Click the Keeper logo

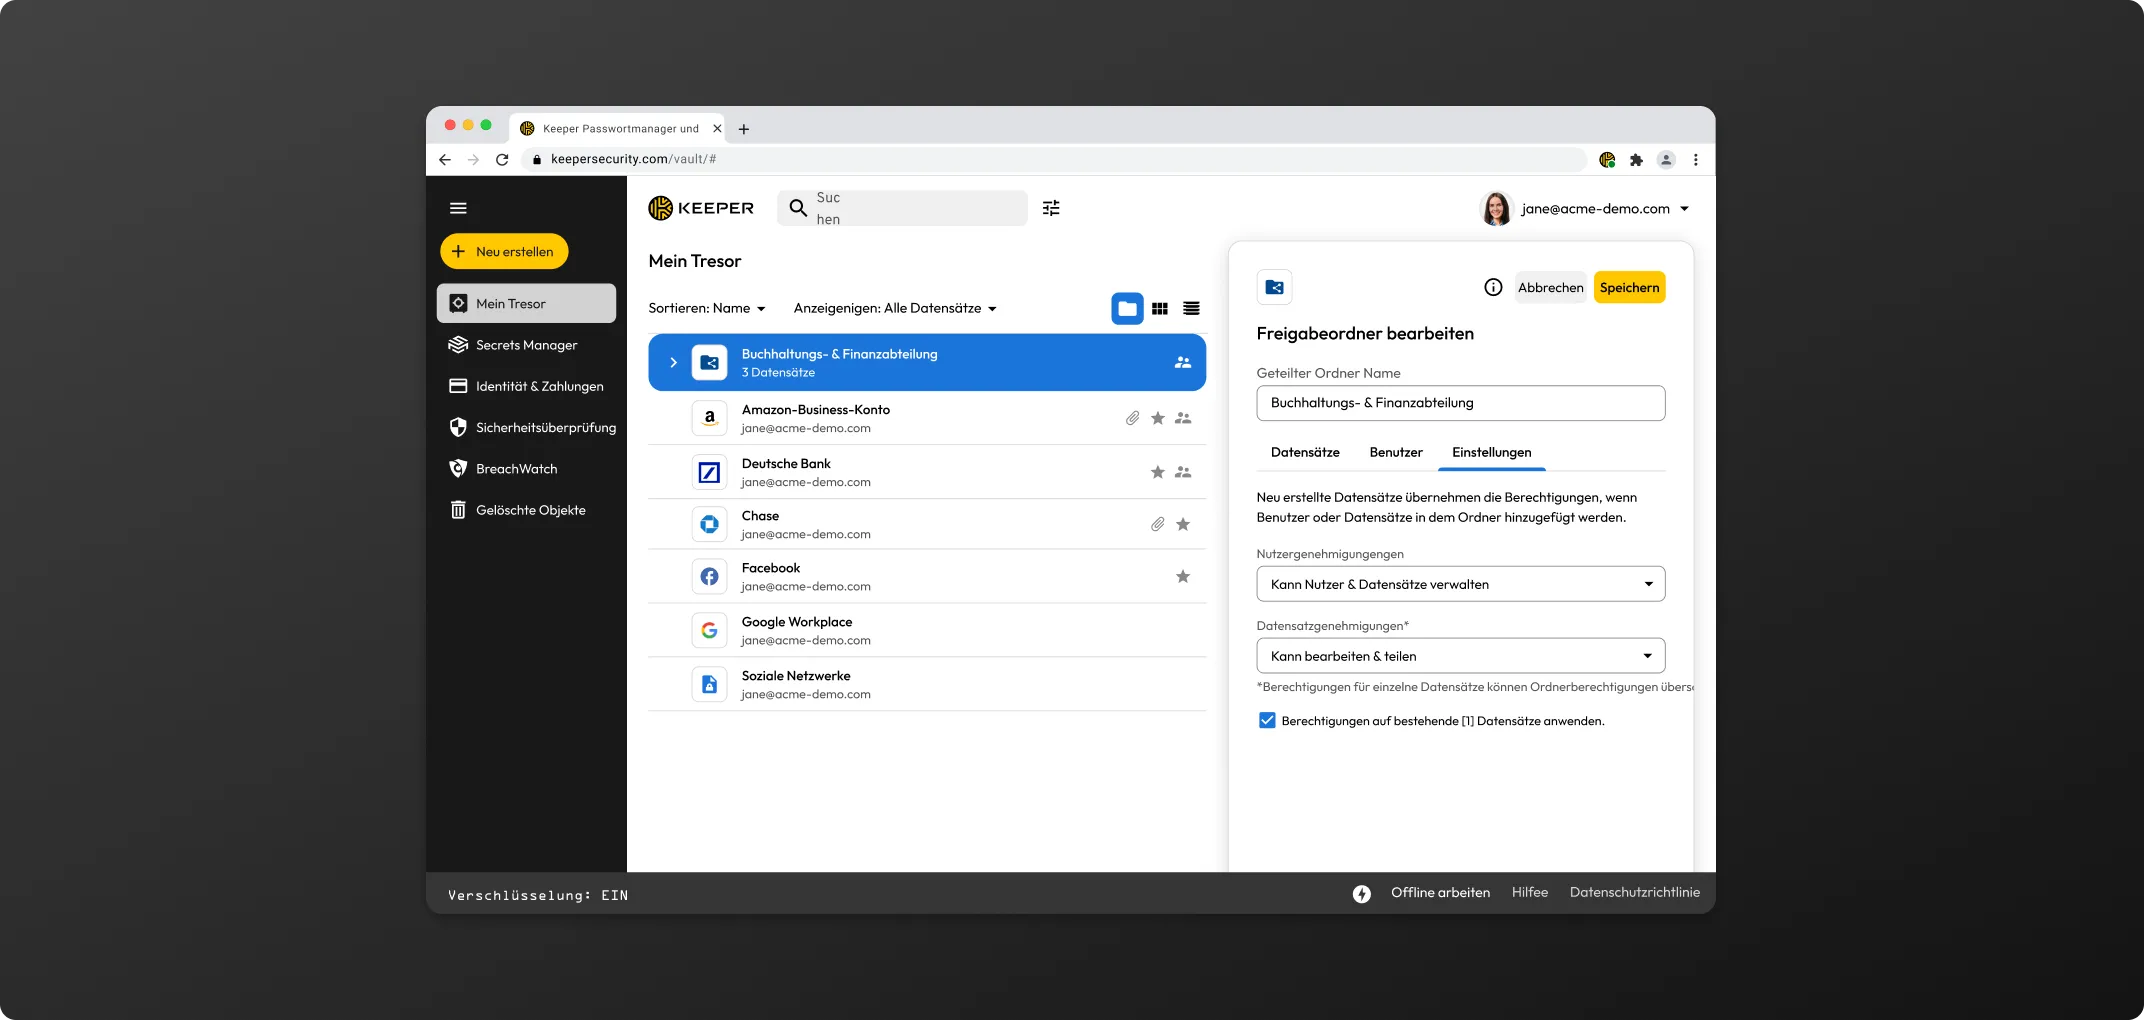pyautogui.click(x=701, y=208)
